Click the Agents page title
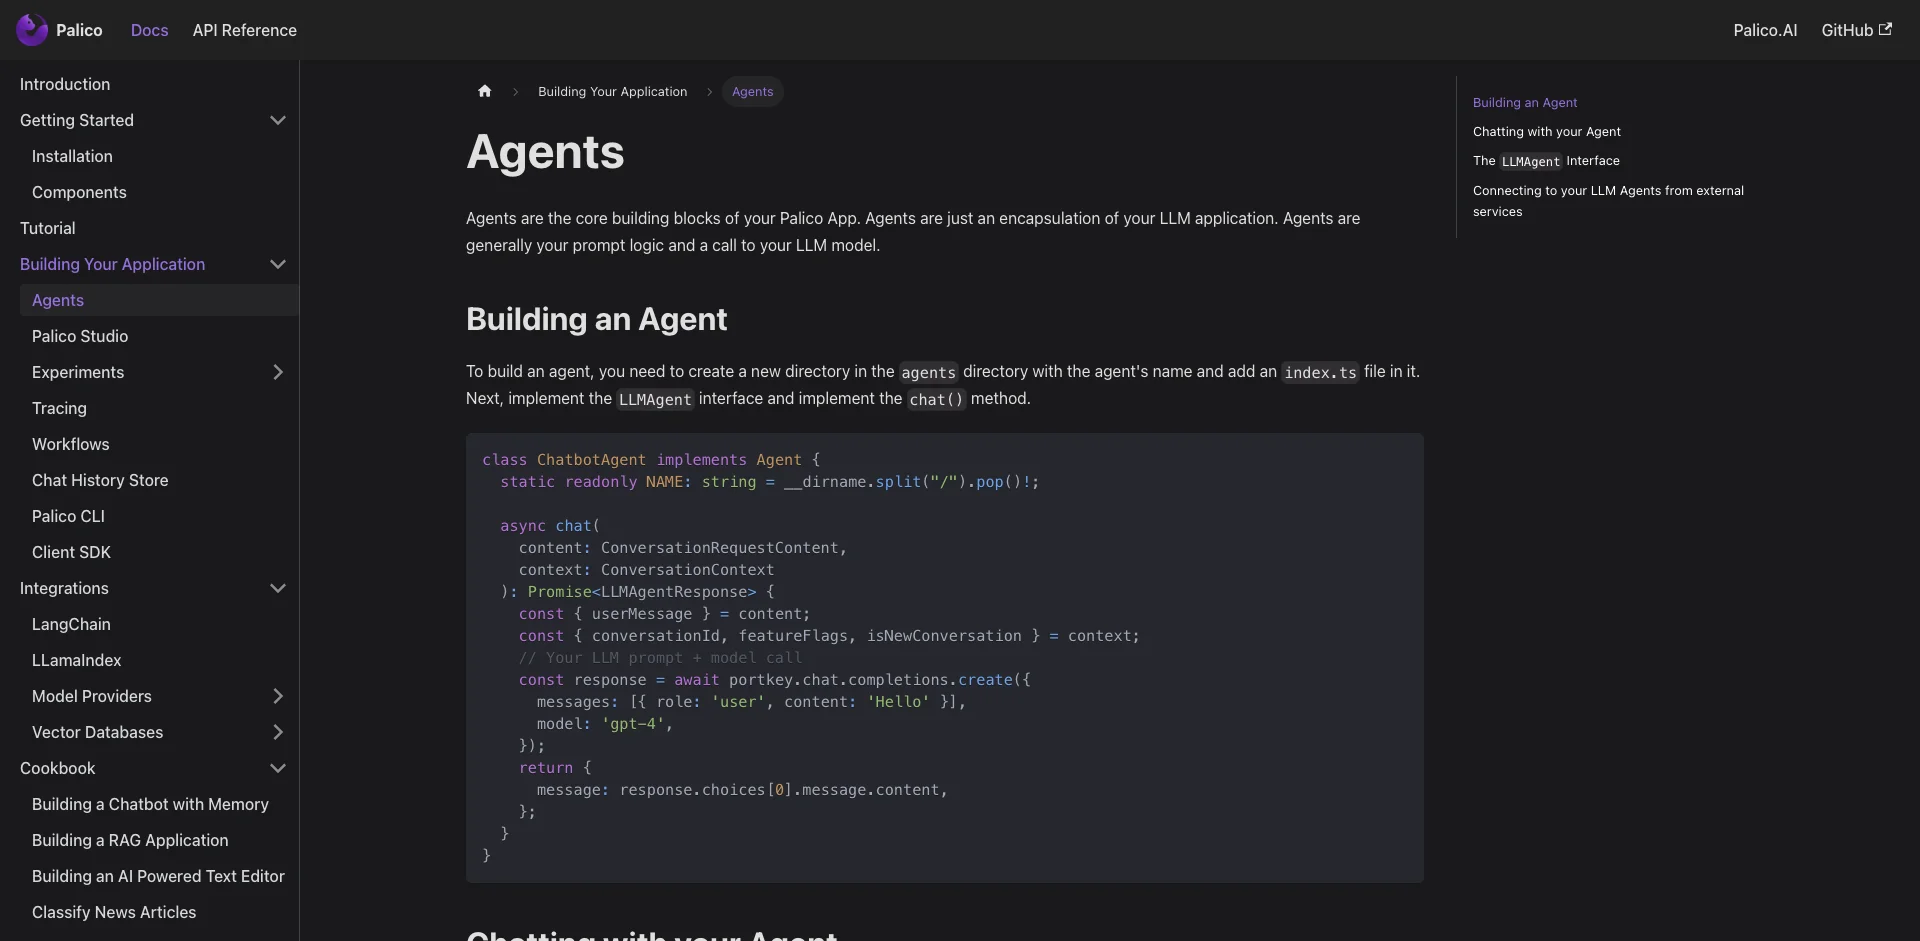 click(545, 152)
